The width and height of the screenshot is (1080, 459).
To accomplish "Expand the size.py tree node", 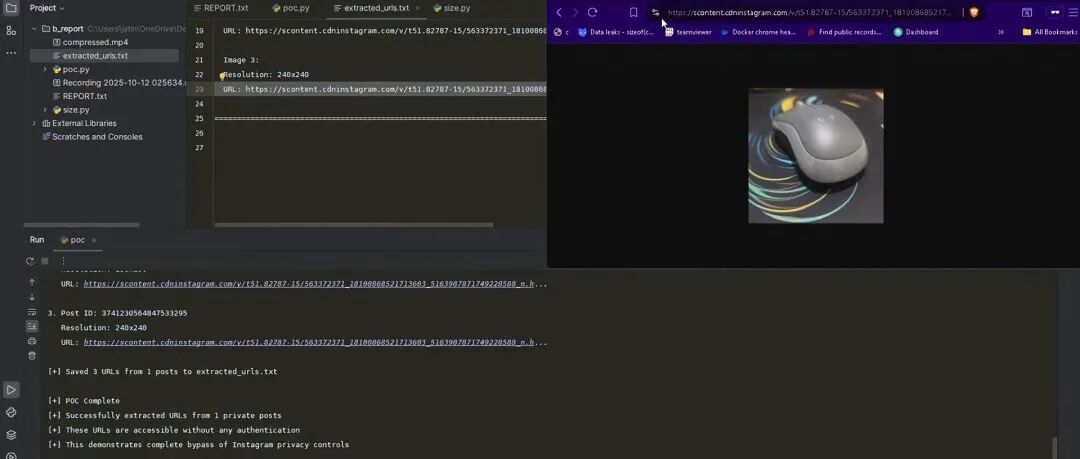I will coord(45,110).
